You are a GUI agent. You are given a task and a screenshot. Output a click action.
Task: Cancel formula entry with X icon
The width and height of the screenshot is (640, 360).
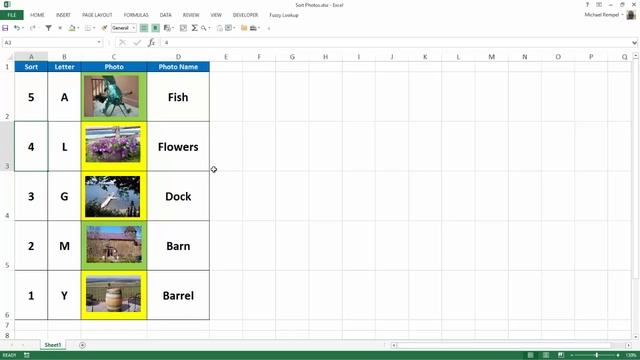(122, 42)
